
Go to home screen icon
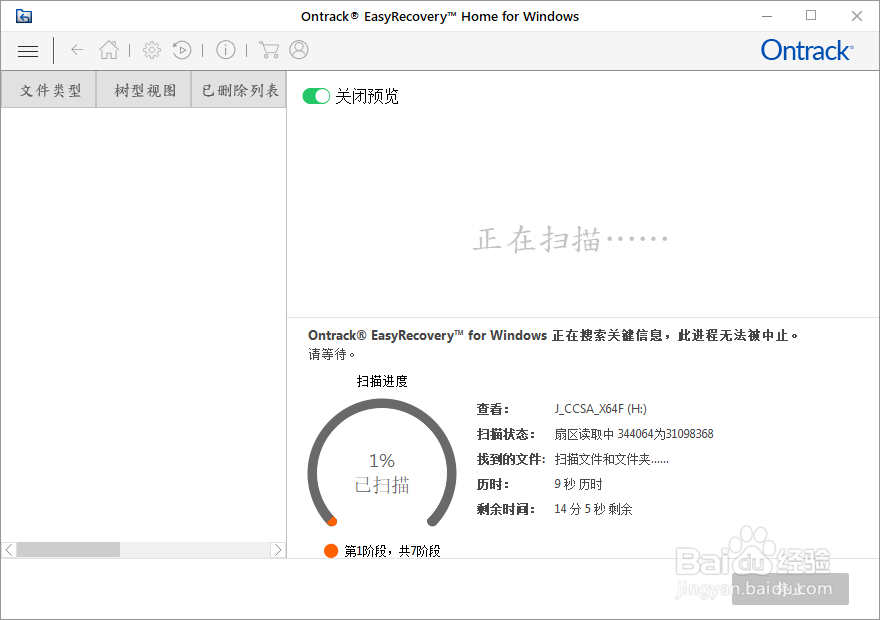[x=109, y=50]
